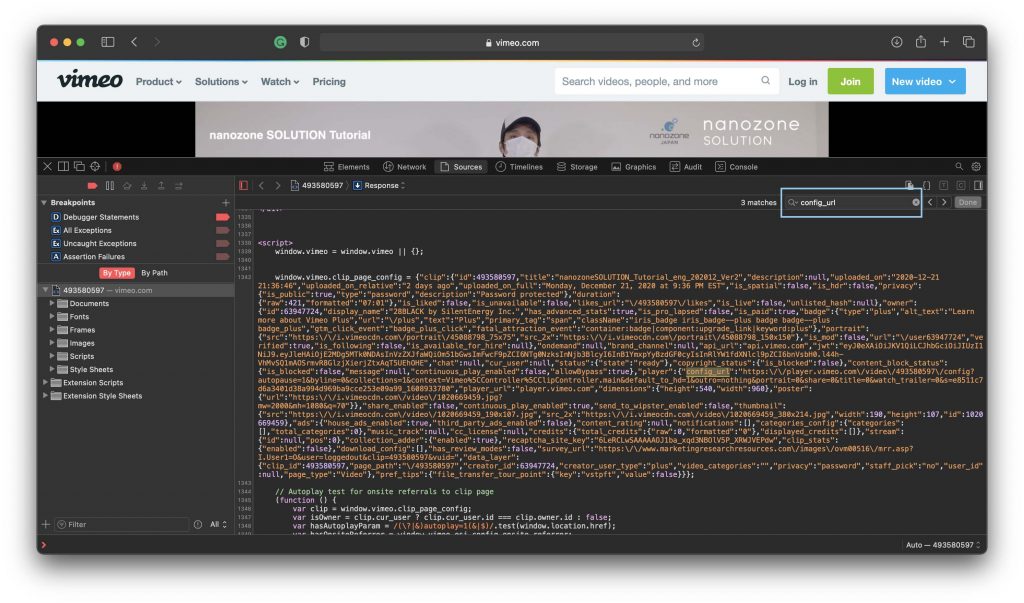
Task: Open the Auto — 493580597 context selector
Action: click(943, 545)
